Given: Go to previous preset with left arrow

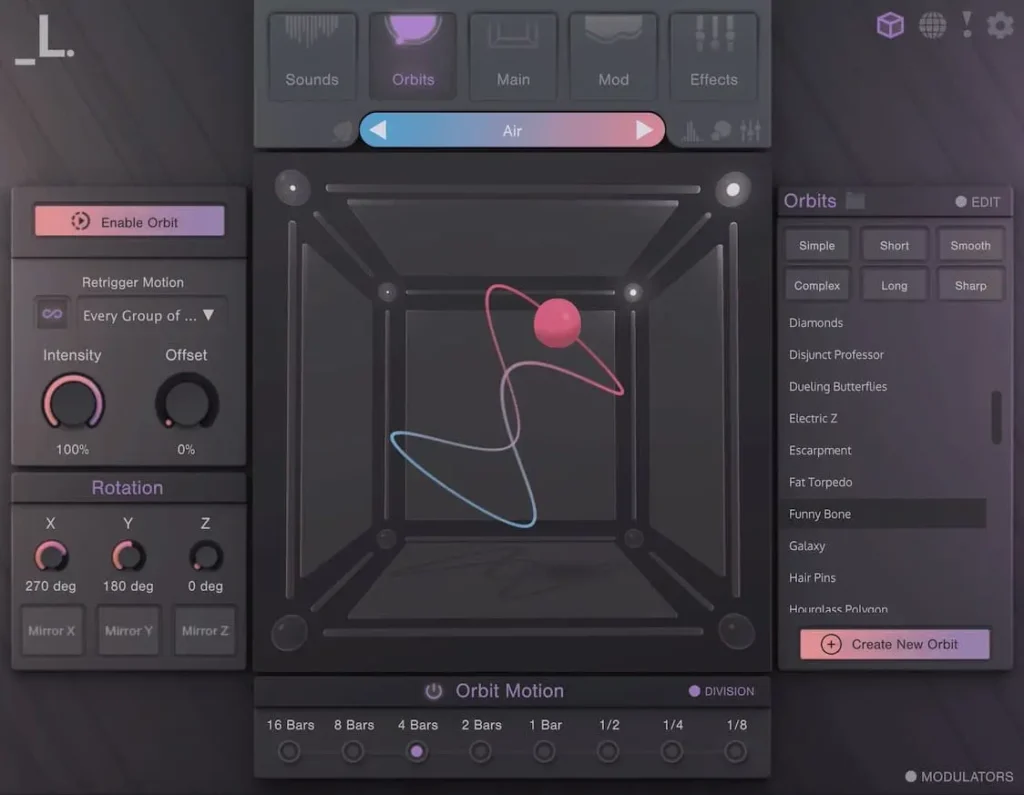Looking at the screenshot, I should pos(379,130).
